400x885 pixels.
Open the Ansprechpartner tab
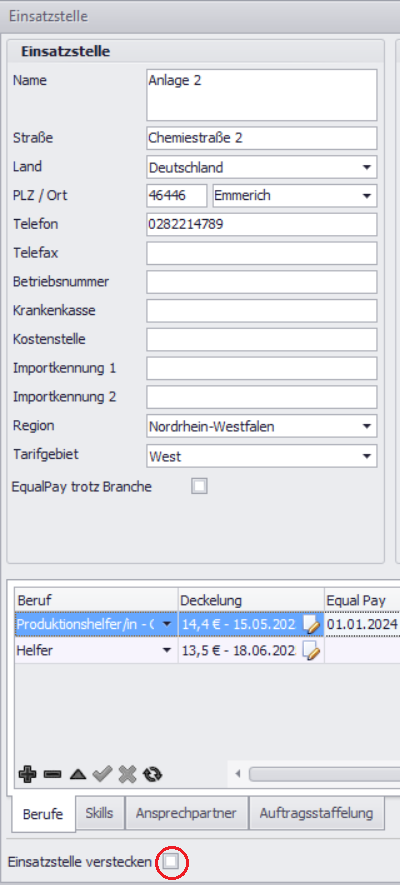(x=186, y=813)
